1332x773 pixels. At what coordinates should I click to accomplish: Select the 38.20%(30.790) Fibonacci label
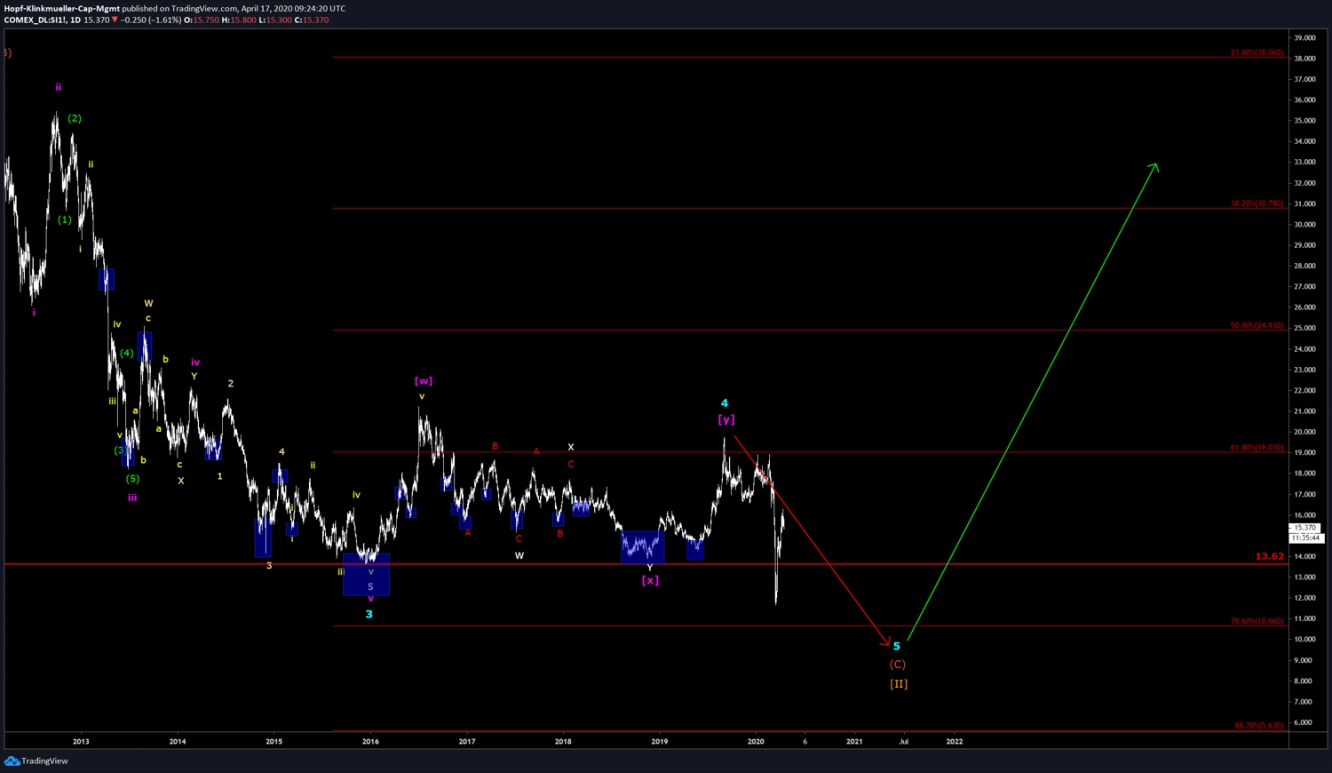coord(1257,204)
